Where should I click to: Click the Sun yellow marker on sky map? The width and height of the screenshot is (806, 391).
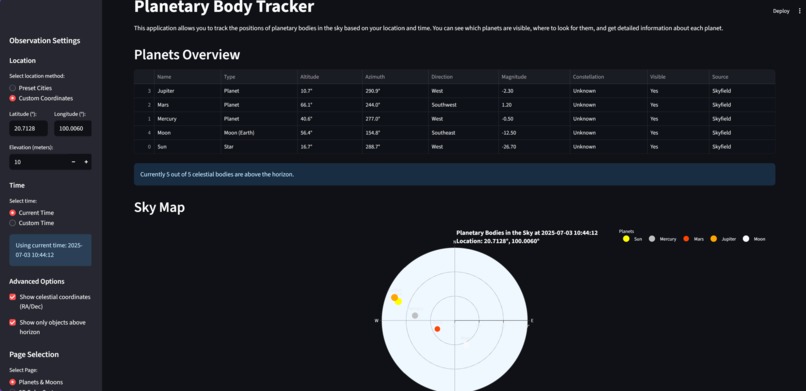[398, 302]
